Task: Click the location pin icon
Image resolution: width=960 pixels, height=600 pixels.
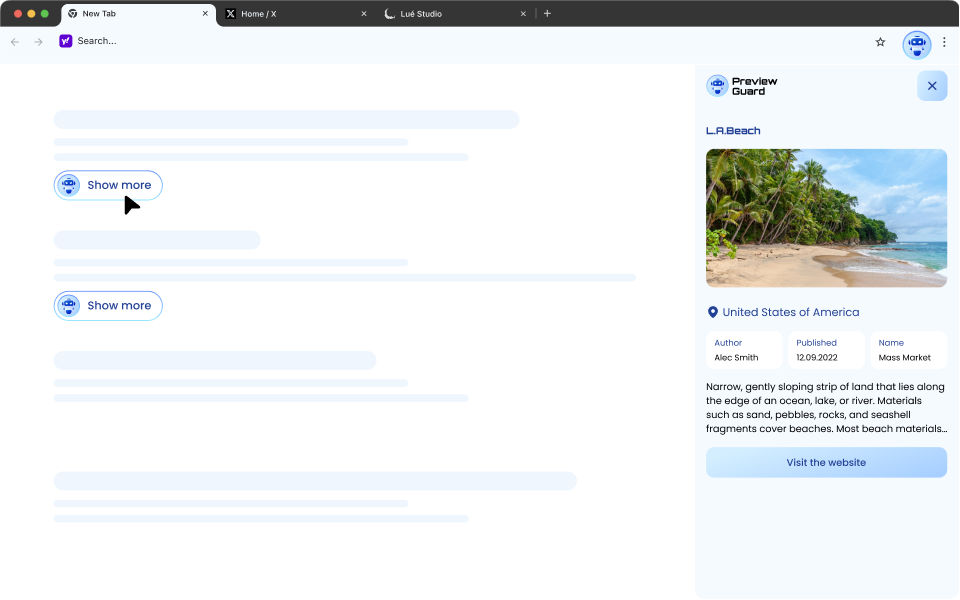Action: tap(712, 312)
